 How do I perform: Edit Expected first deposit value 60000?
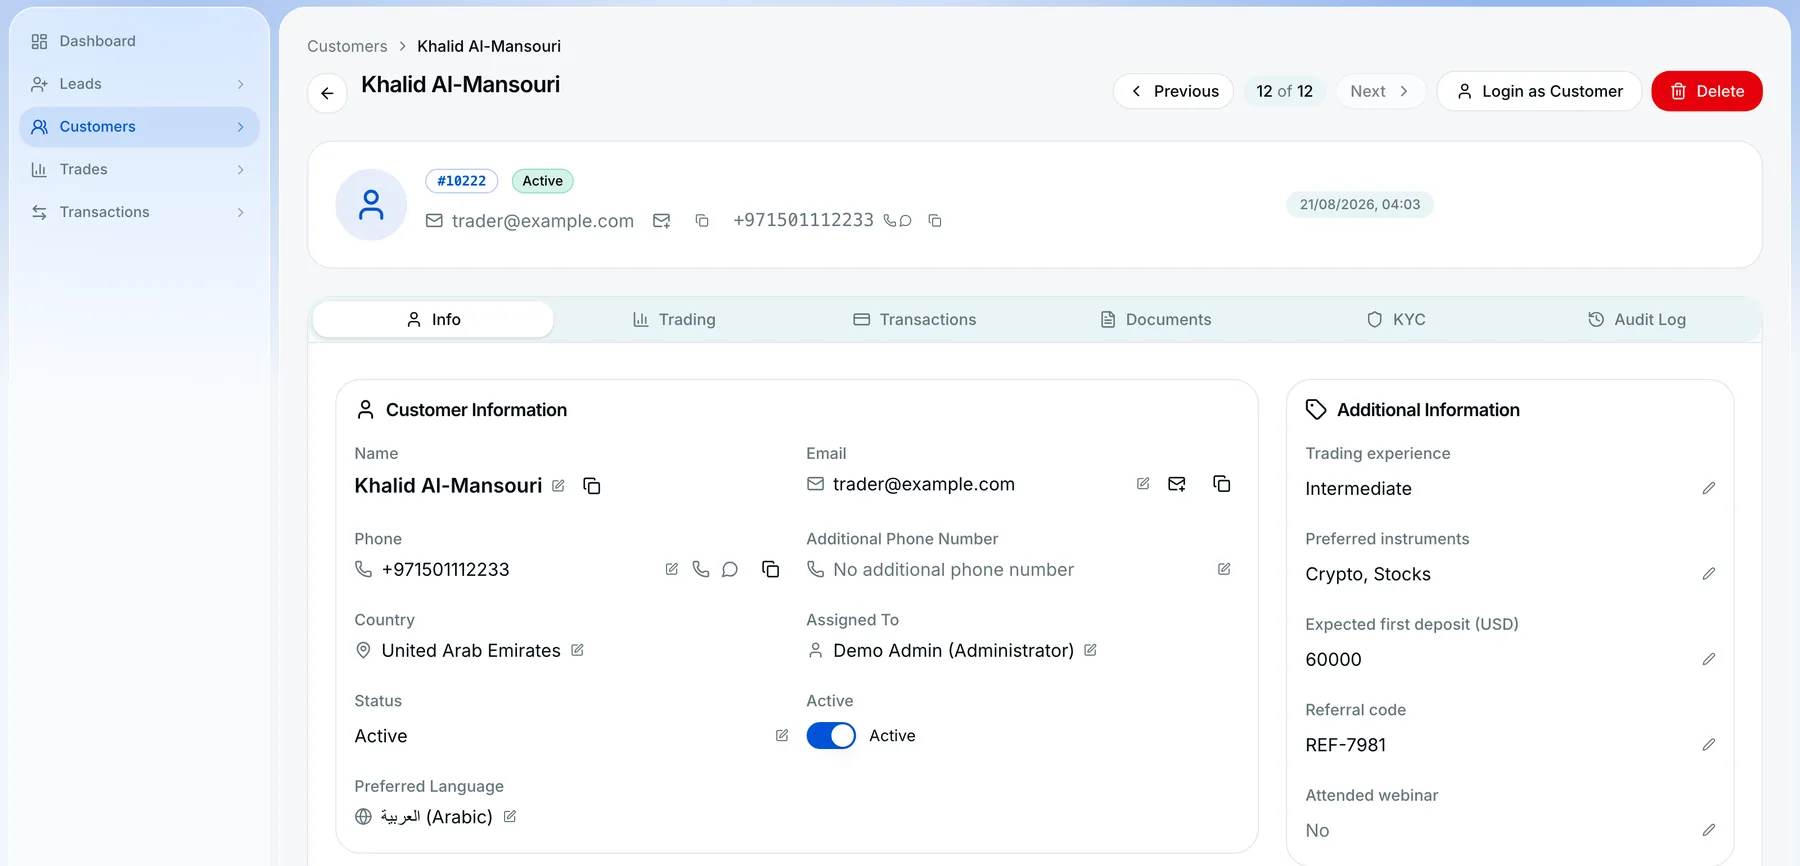(x=1709, y=659)
